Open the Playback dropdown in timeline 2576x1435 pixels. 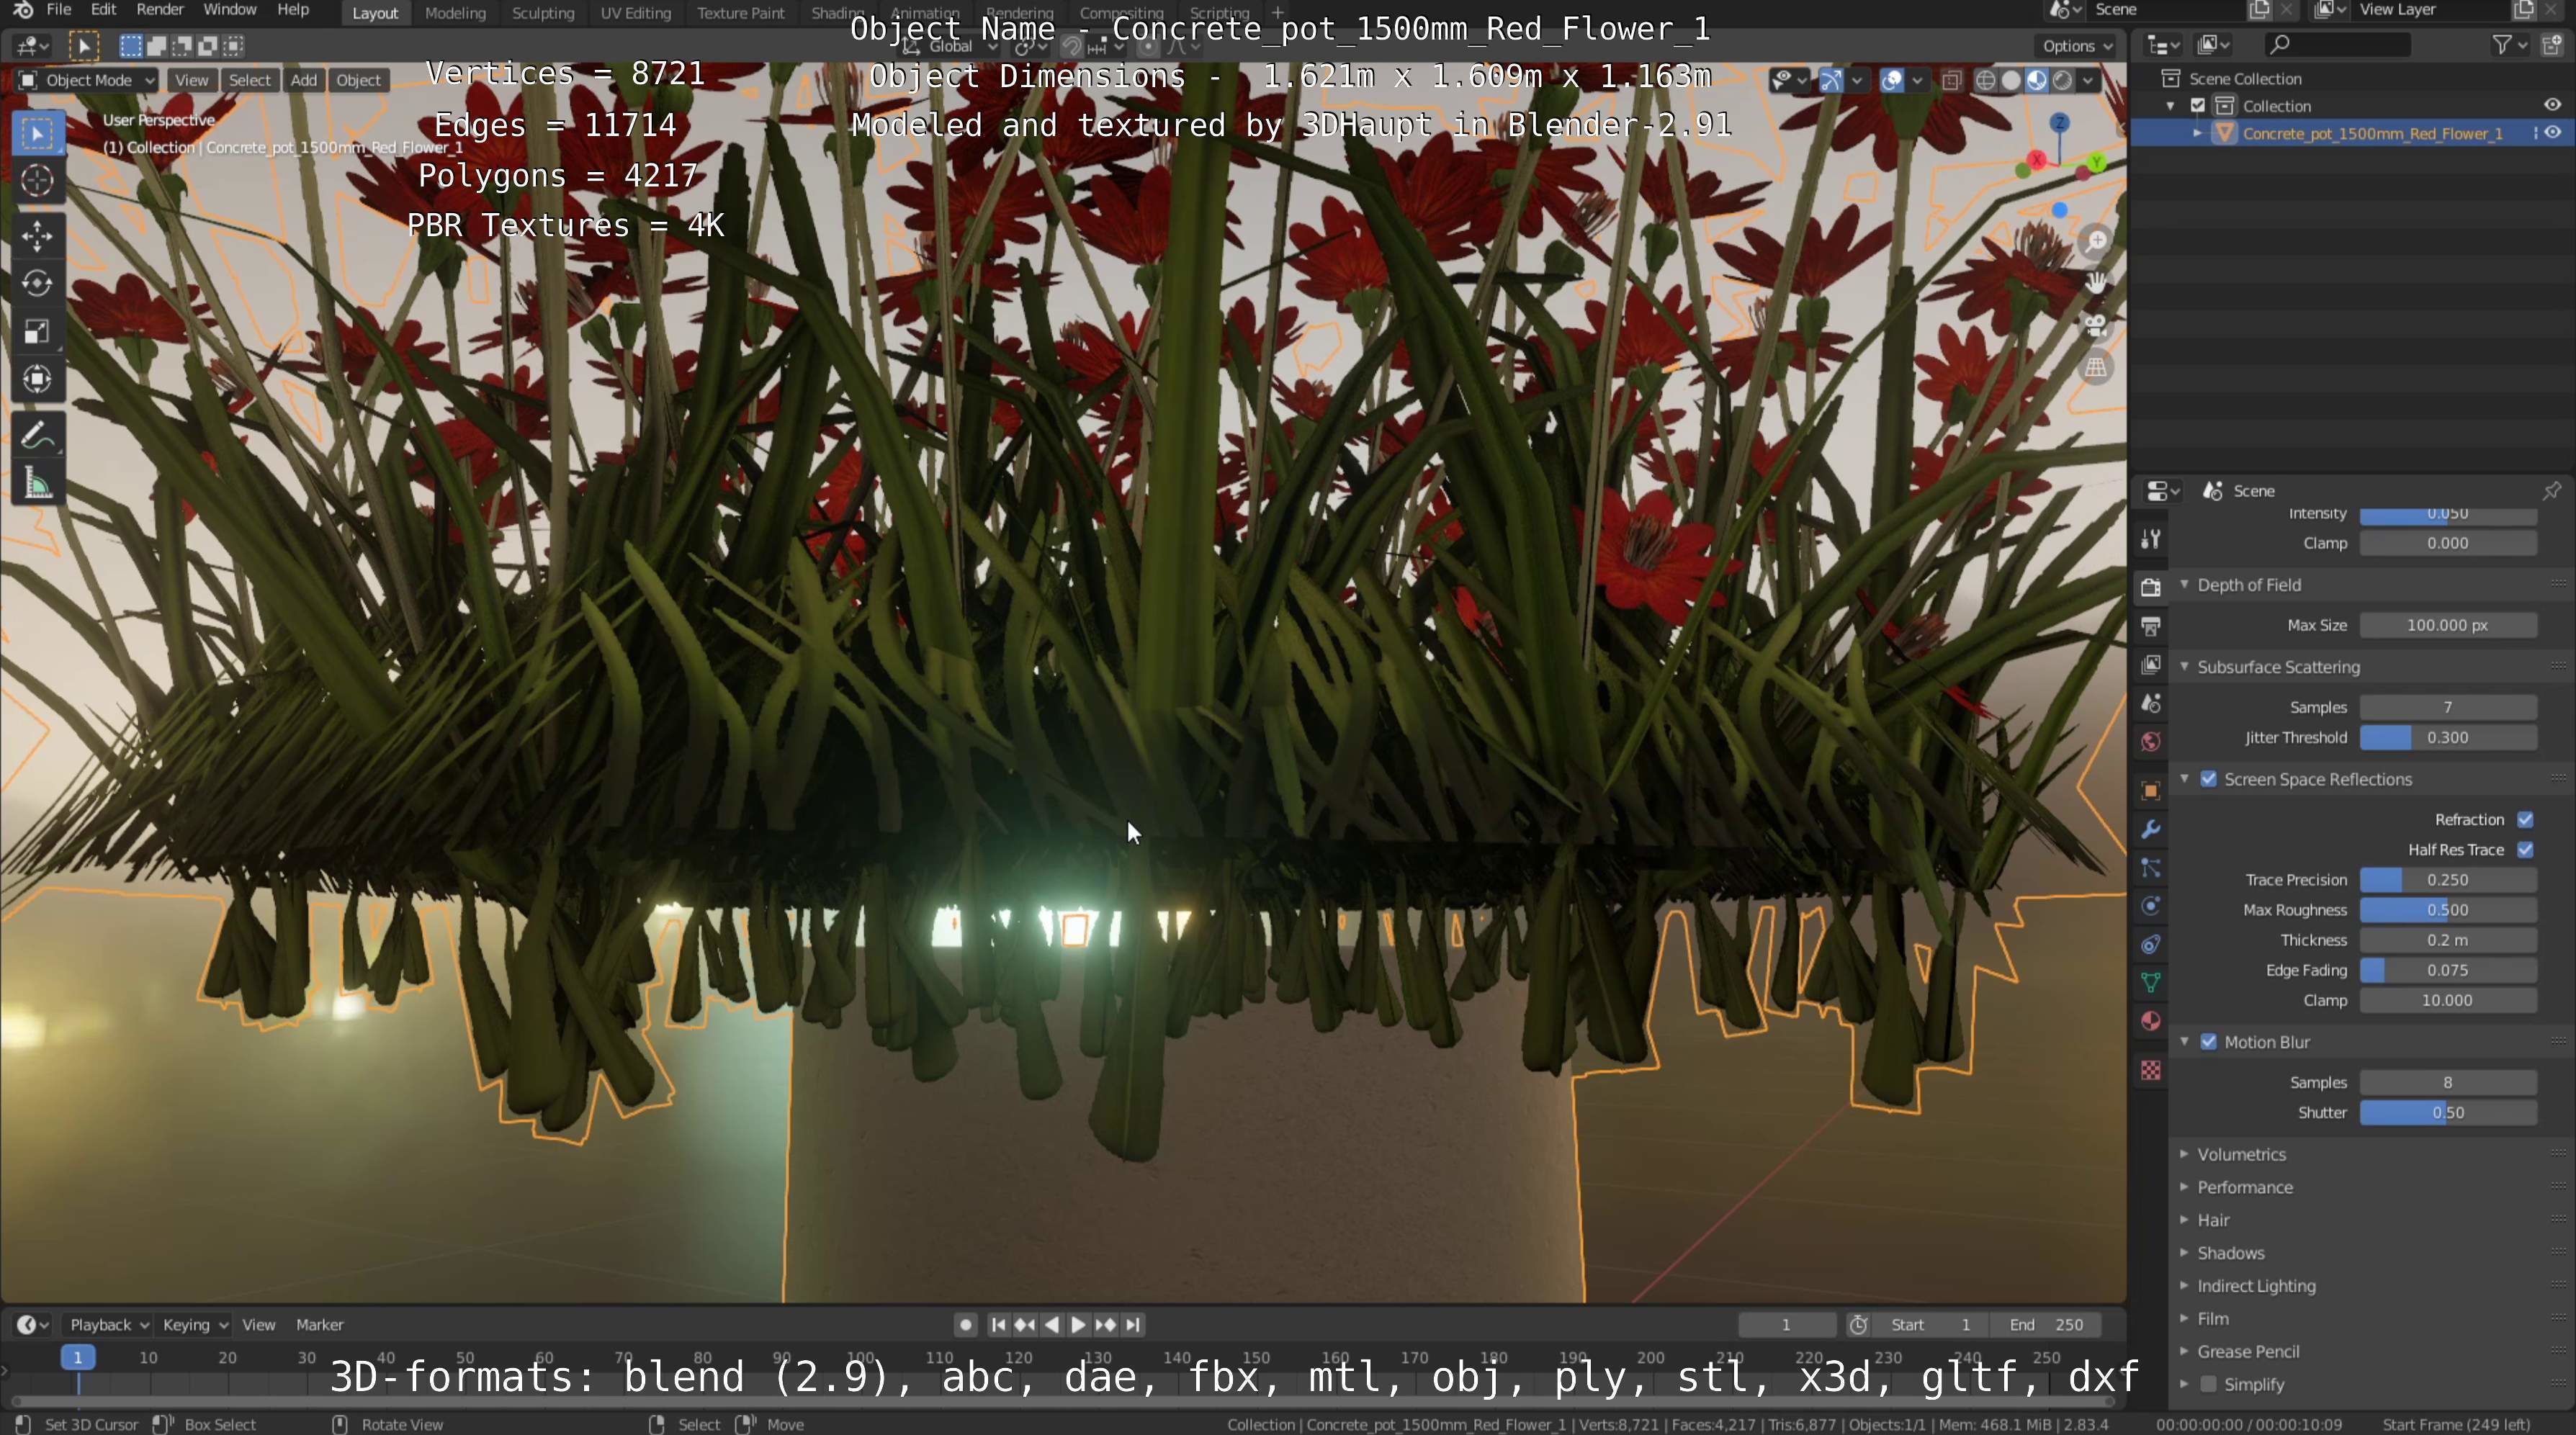108,1324
